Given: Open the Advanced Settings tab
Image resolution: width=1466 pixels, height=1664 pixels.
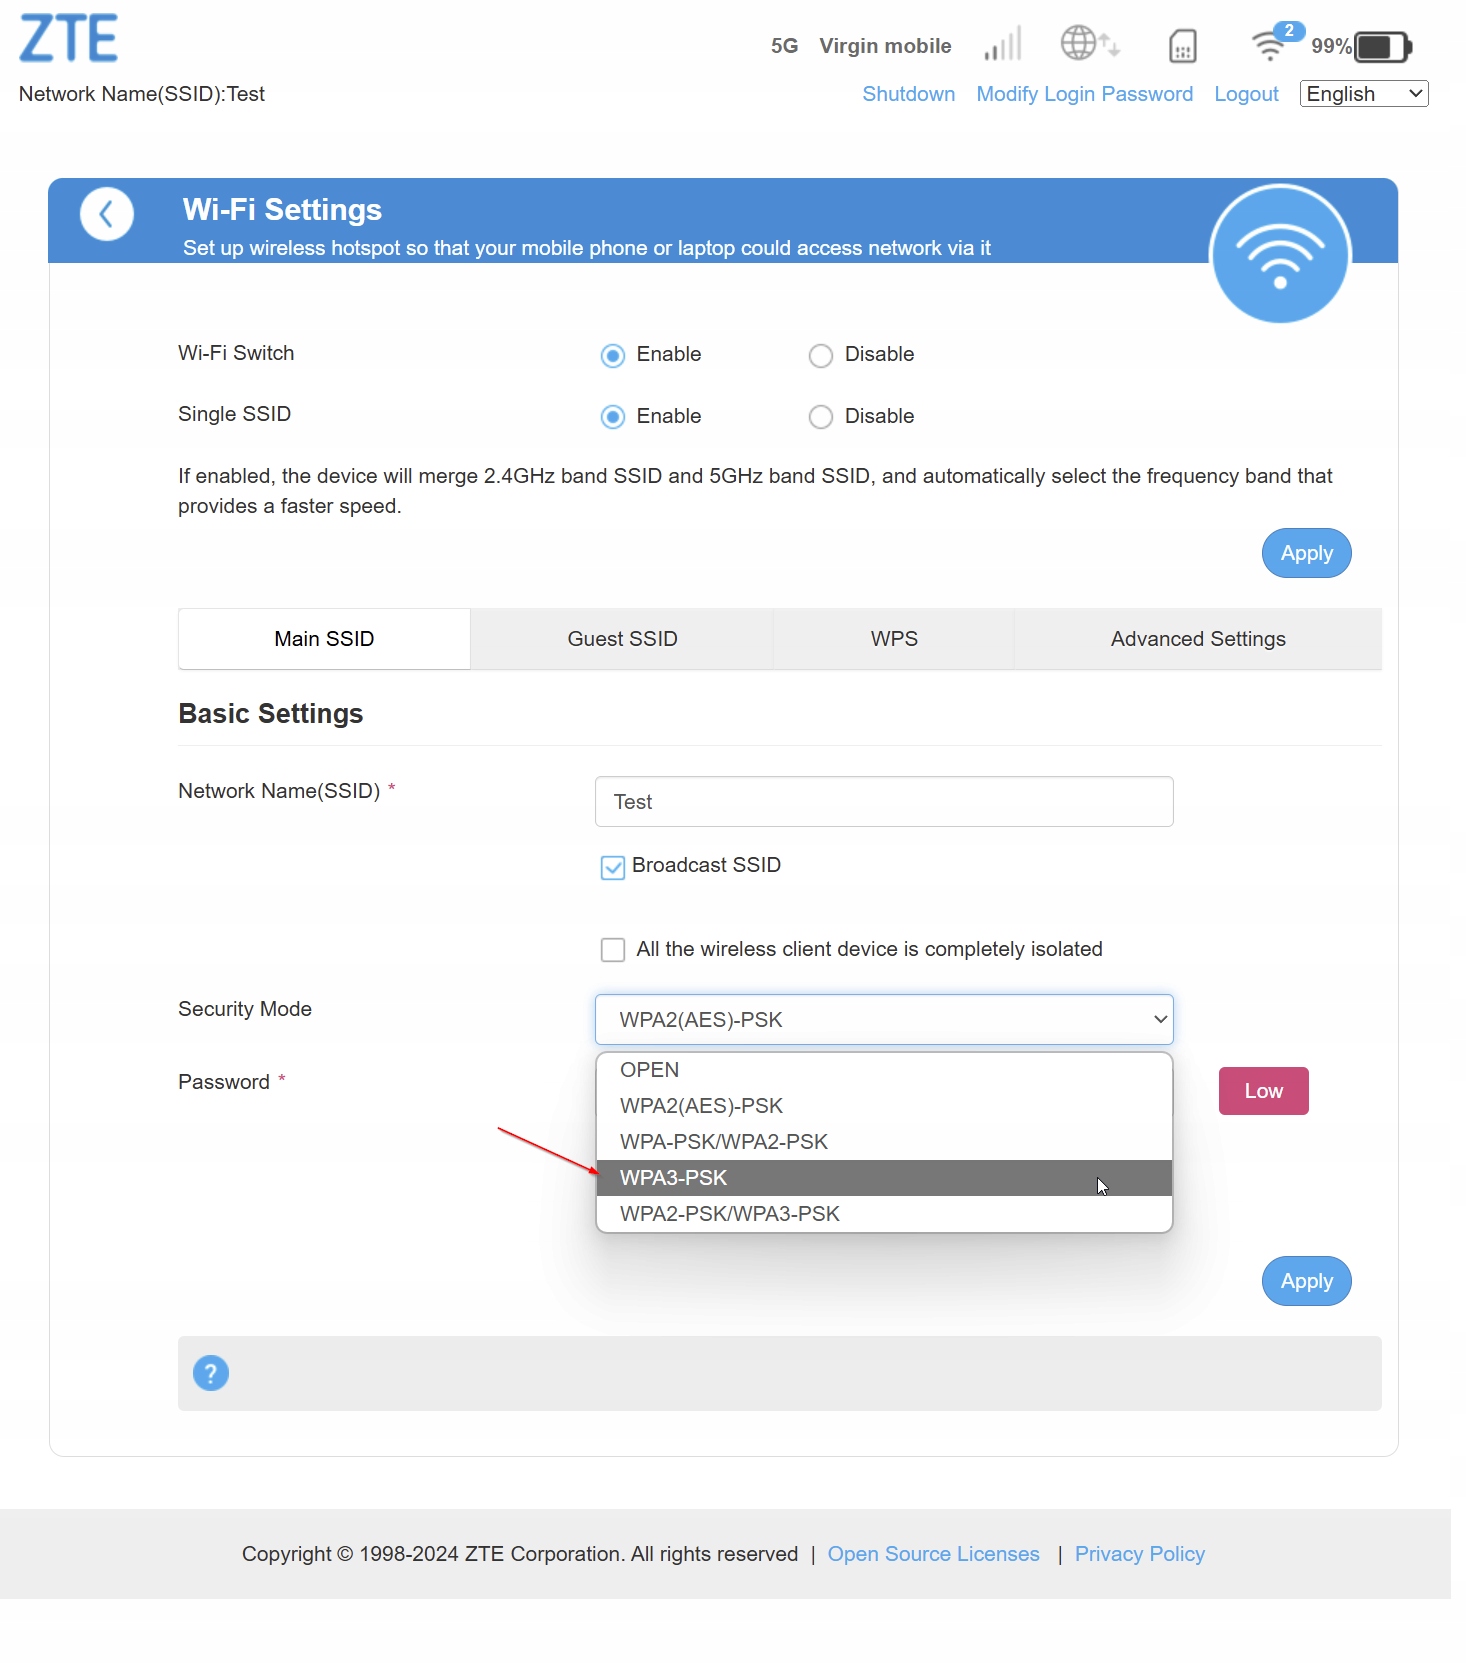Looking at the screenshot, I should [1197, 639].
